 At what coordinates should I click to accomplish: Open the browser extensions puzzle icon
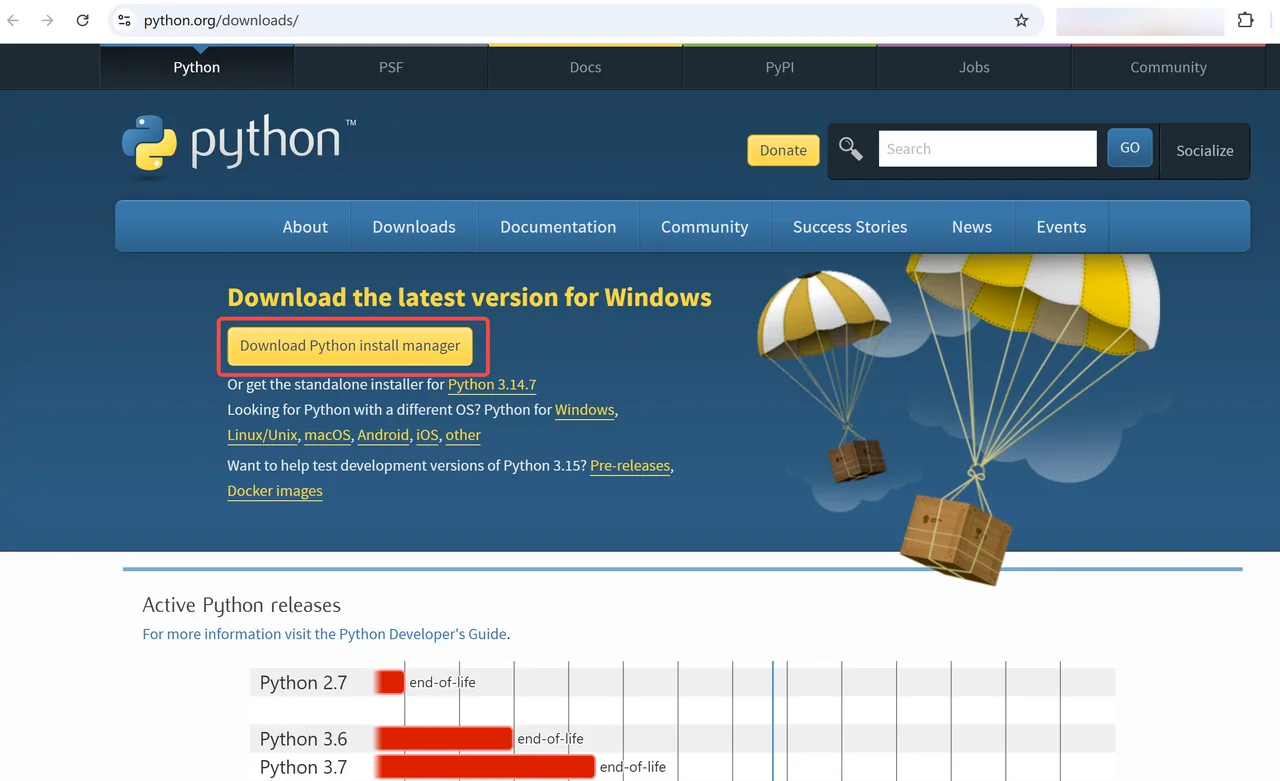click(1246, 20)
